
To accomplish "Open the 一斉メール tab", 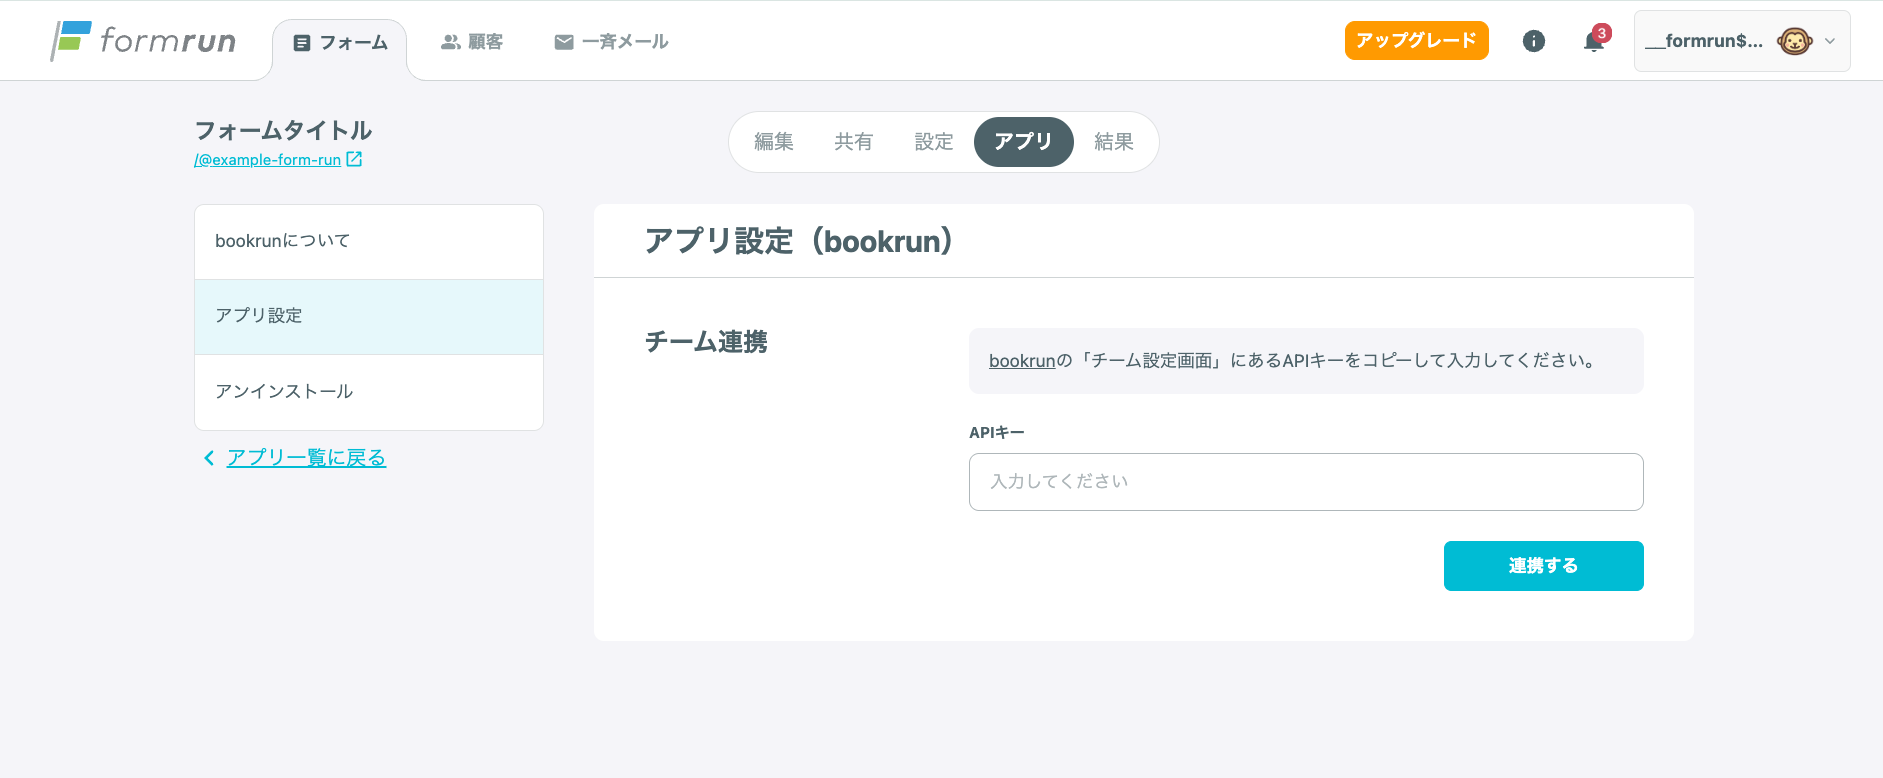I will tap(611, 42).
